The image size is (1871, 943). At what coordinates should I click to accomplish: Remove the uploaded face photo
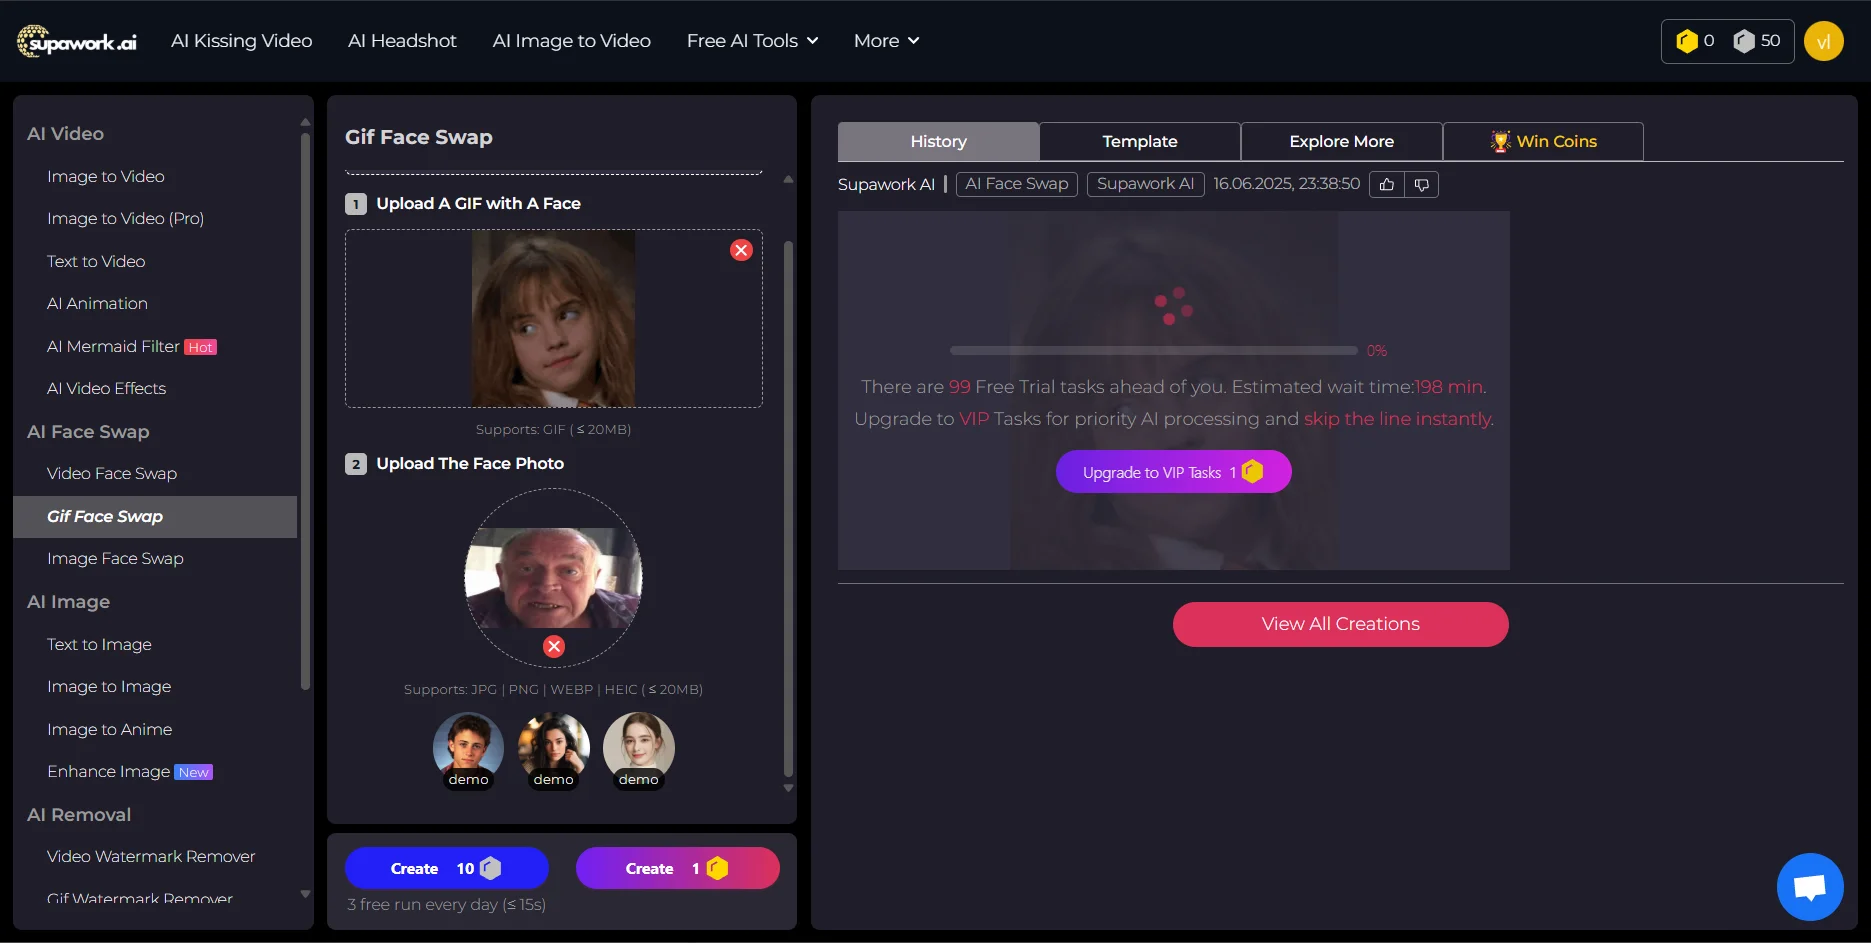tap(554, 646)
